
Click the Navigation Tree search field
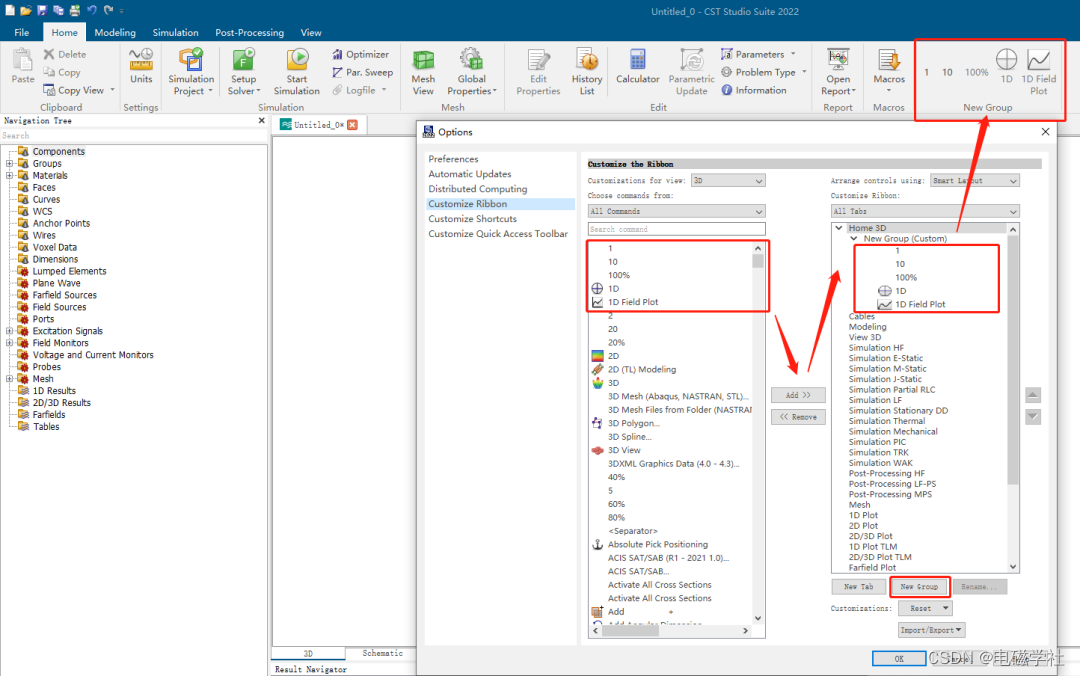tap(134, 136)
